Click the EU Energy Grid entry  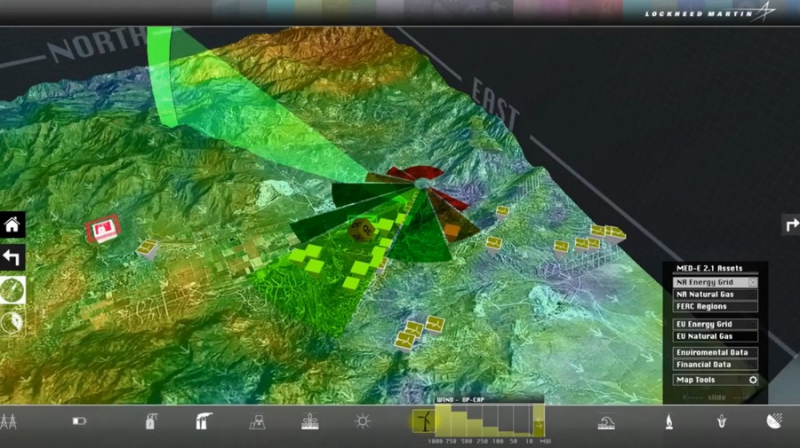tap(715, 325)
